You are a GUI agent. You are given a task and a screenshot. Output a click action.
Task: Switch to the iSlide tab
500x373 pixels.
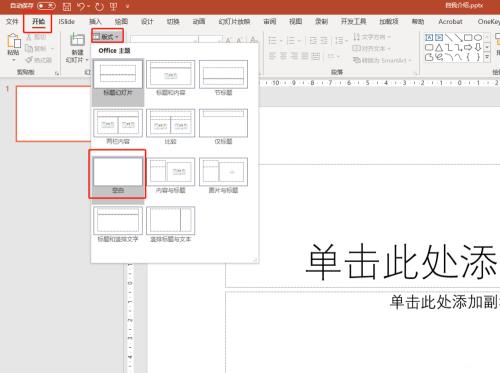point(66,22)
